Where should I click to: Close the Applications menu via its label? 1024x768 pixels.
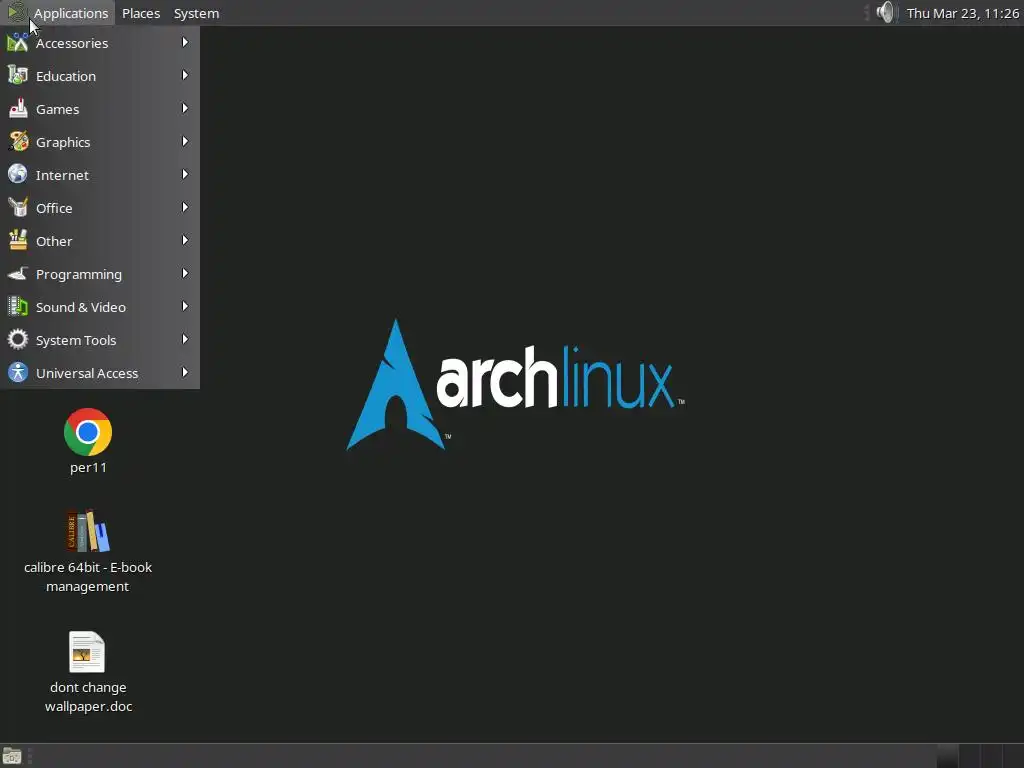point(71,13)
